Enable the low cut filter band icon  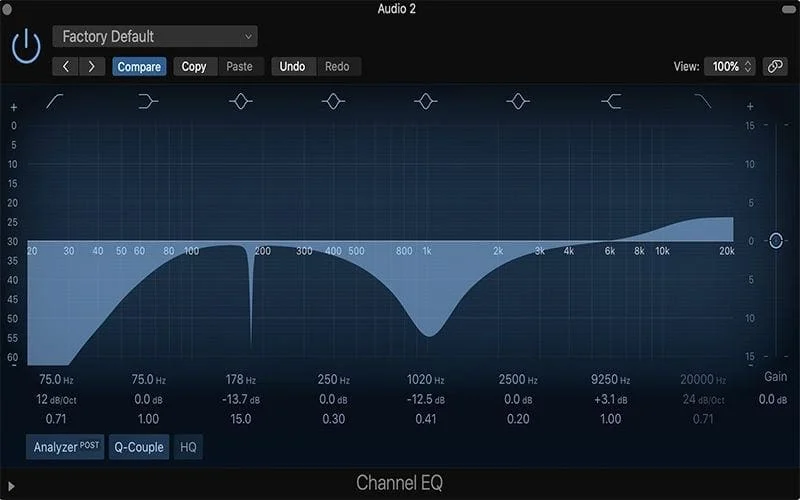tap(55, 102)
